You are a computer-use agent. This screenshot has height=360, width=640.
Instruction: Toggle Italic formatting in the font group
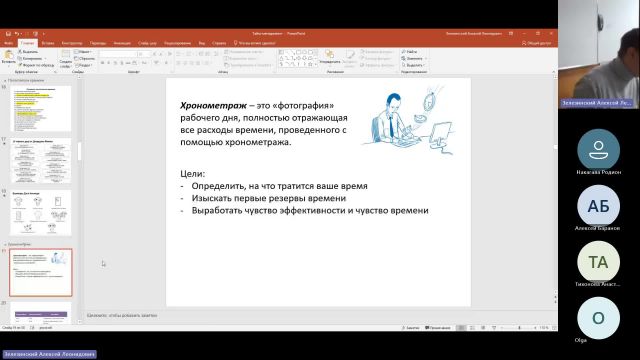coord(109,63)
